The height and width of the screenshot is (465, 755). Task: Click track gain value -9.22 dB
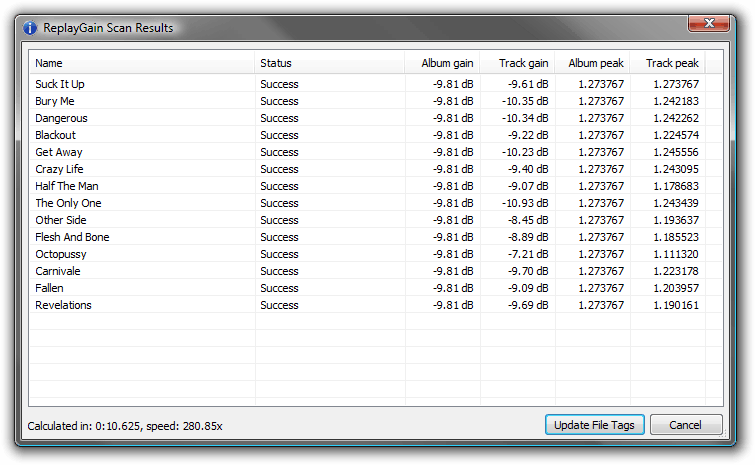pyautogui.click(x=528, y=135)
